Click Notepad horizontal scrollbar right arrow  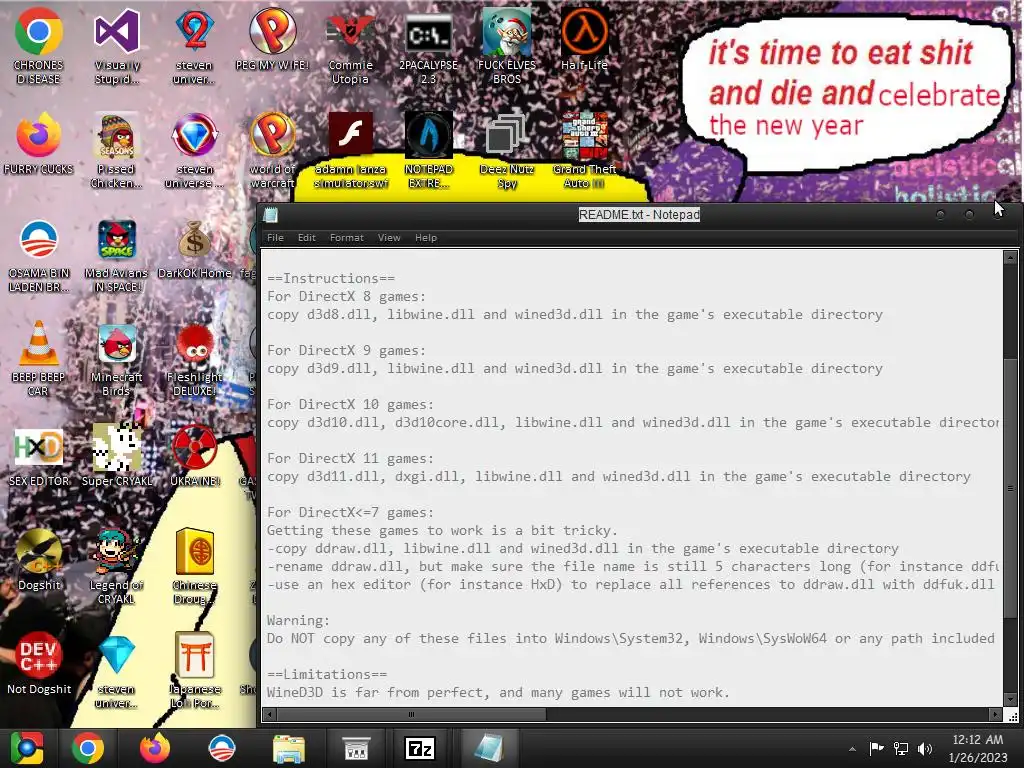click(x=995, y=714)
